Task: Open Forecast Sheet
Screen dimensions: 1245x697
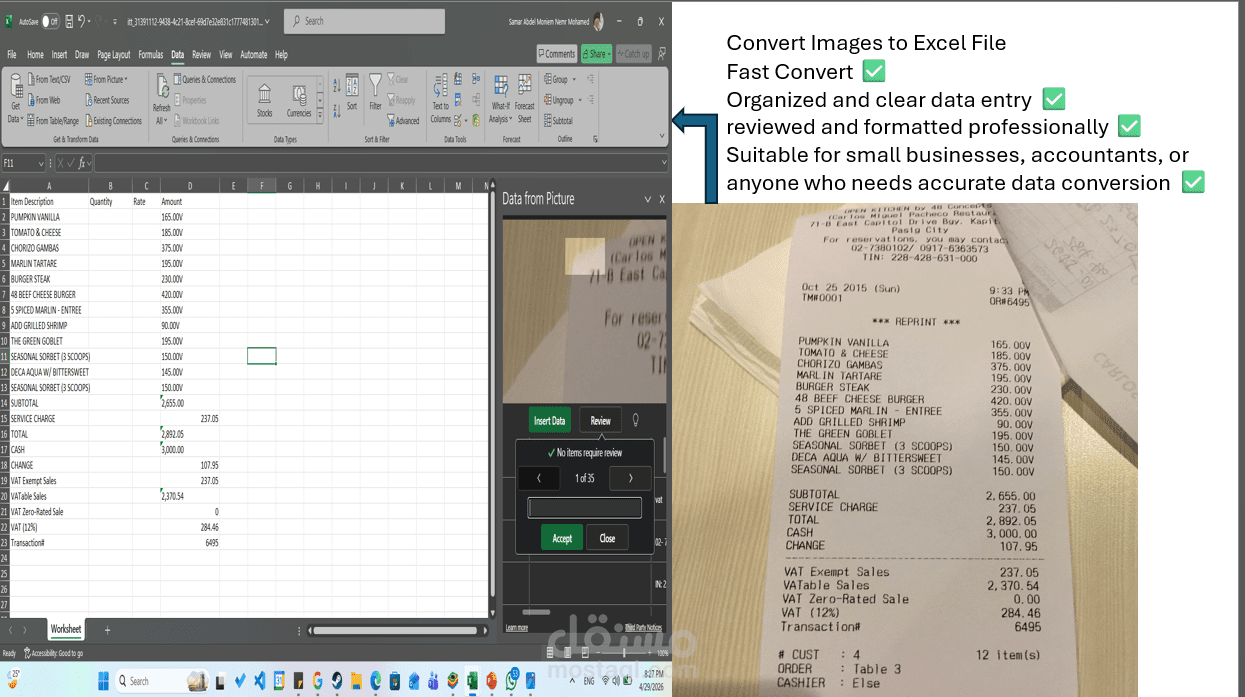Action: pos(524,98)
